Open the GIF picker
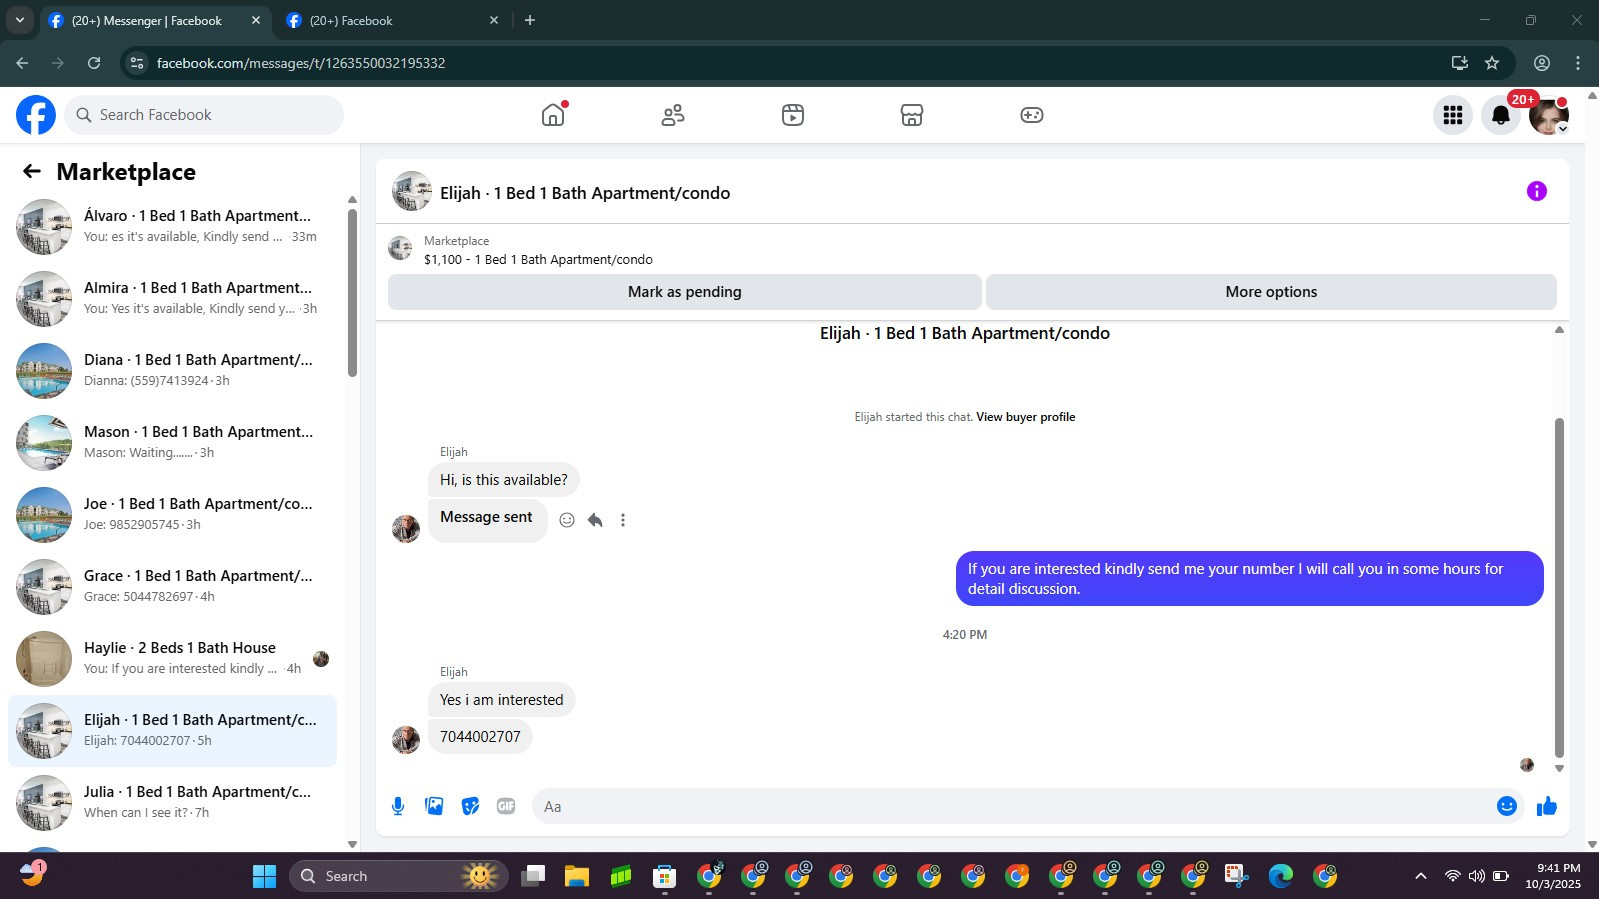 coord(506,806)
